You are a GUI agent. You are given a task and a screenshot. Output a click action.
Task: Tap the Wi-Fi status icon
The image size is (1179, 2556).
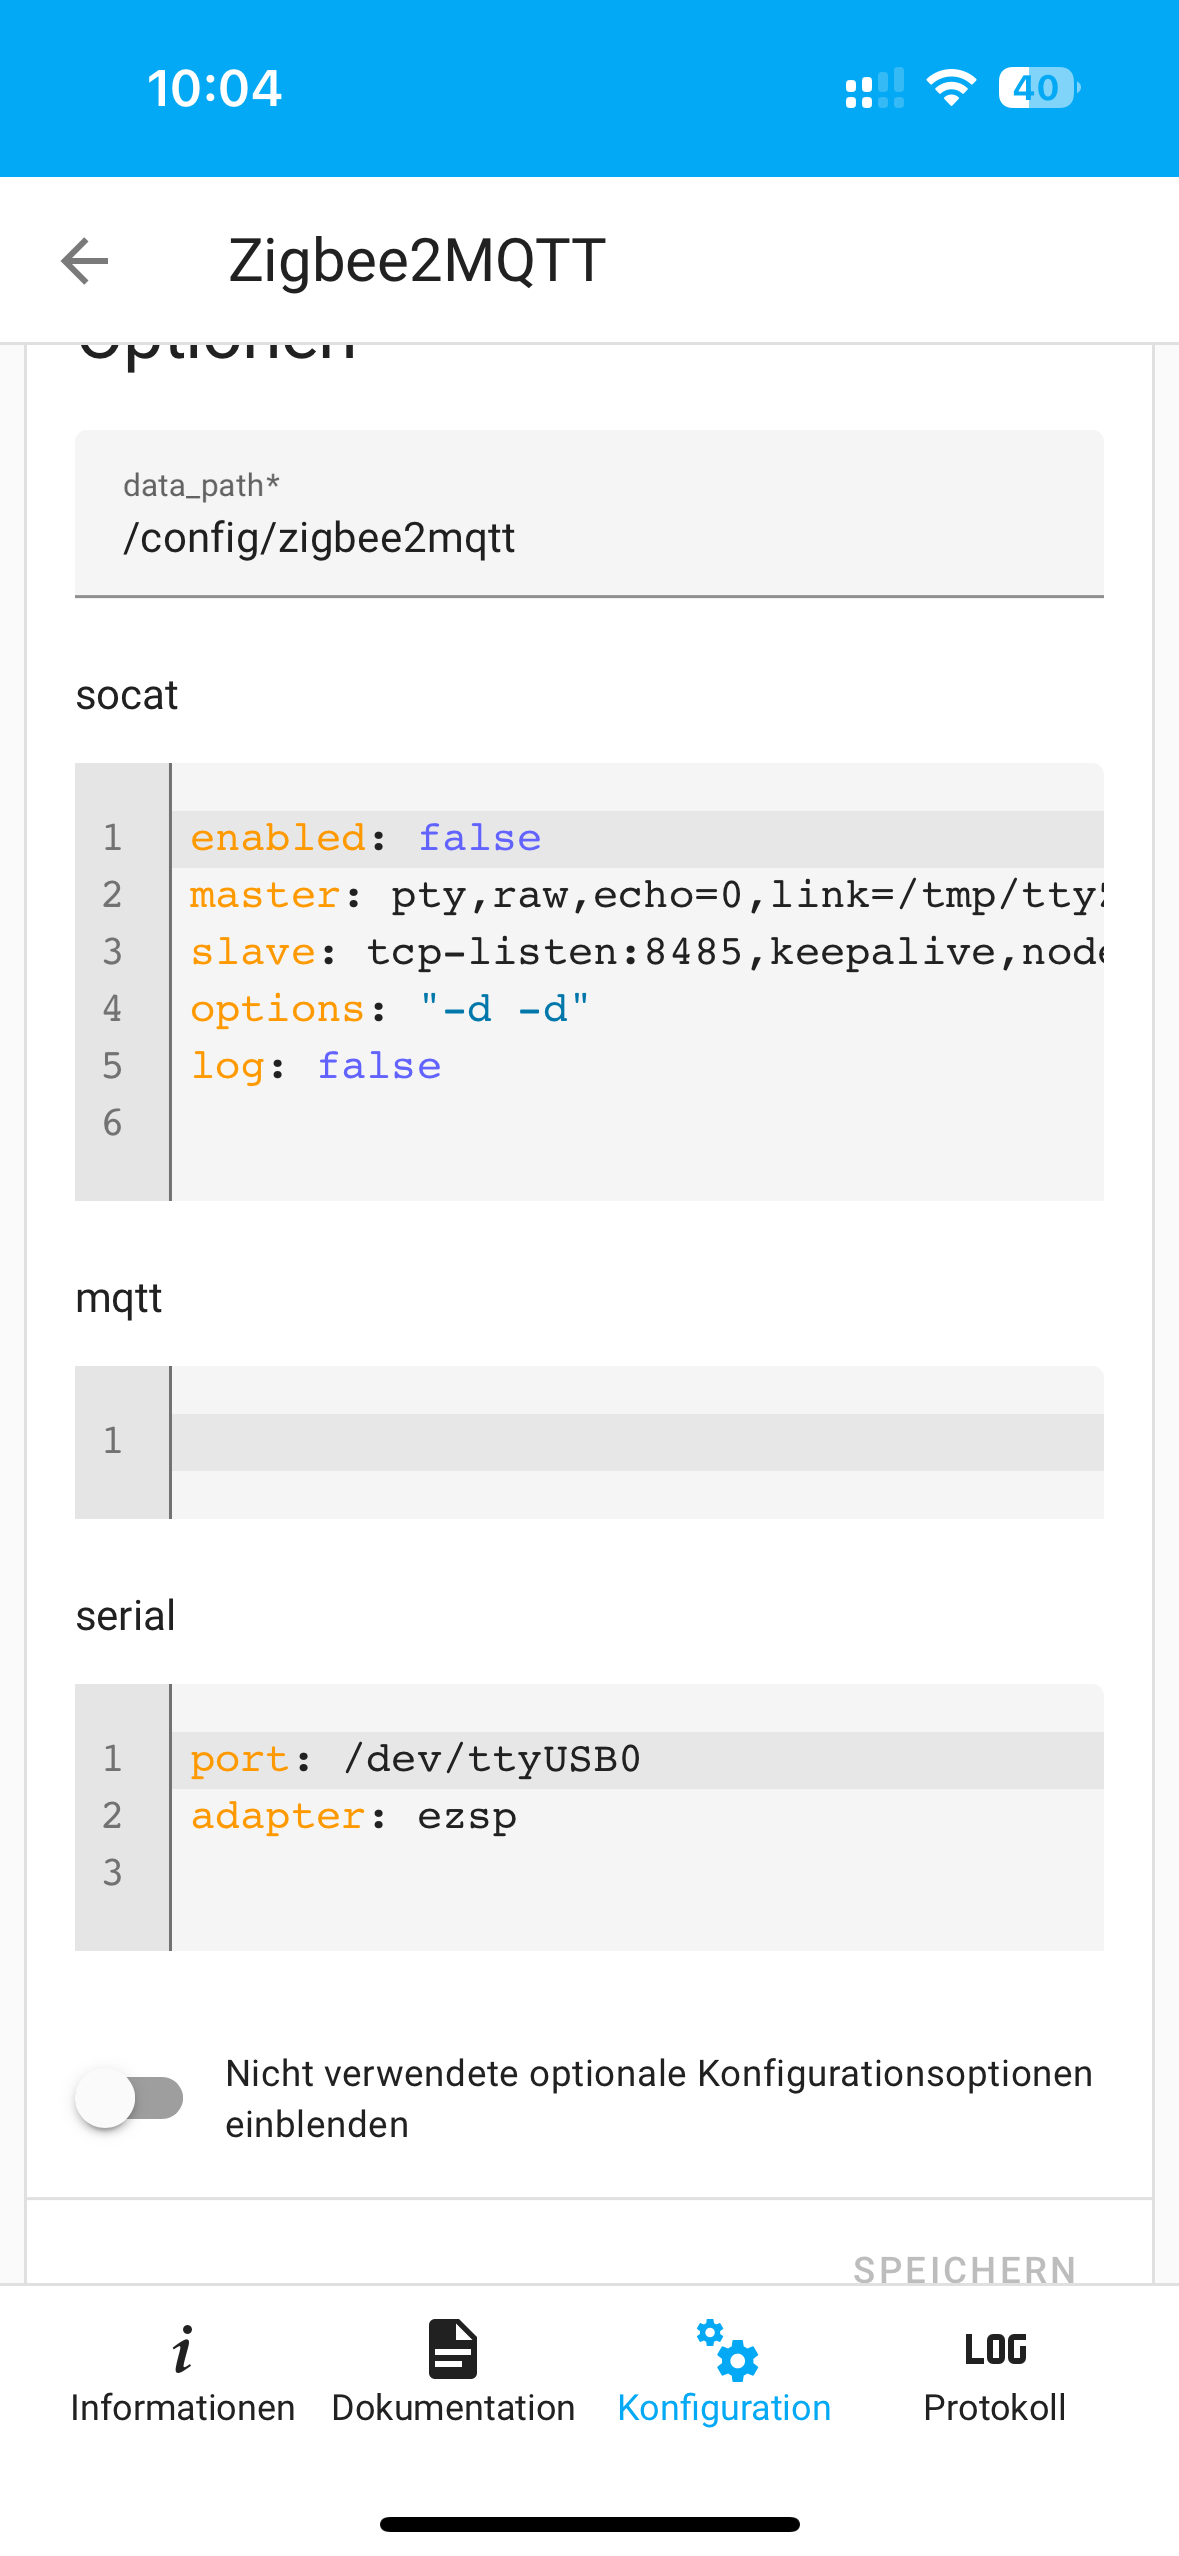951,88
